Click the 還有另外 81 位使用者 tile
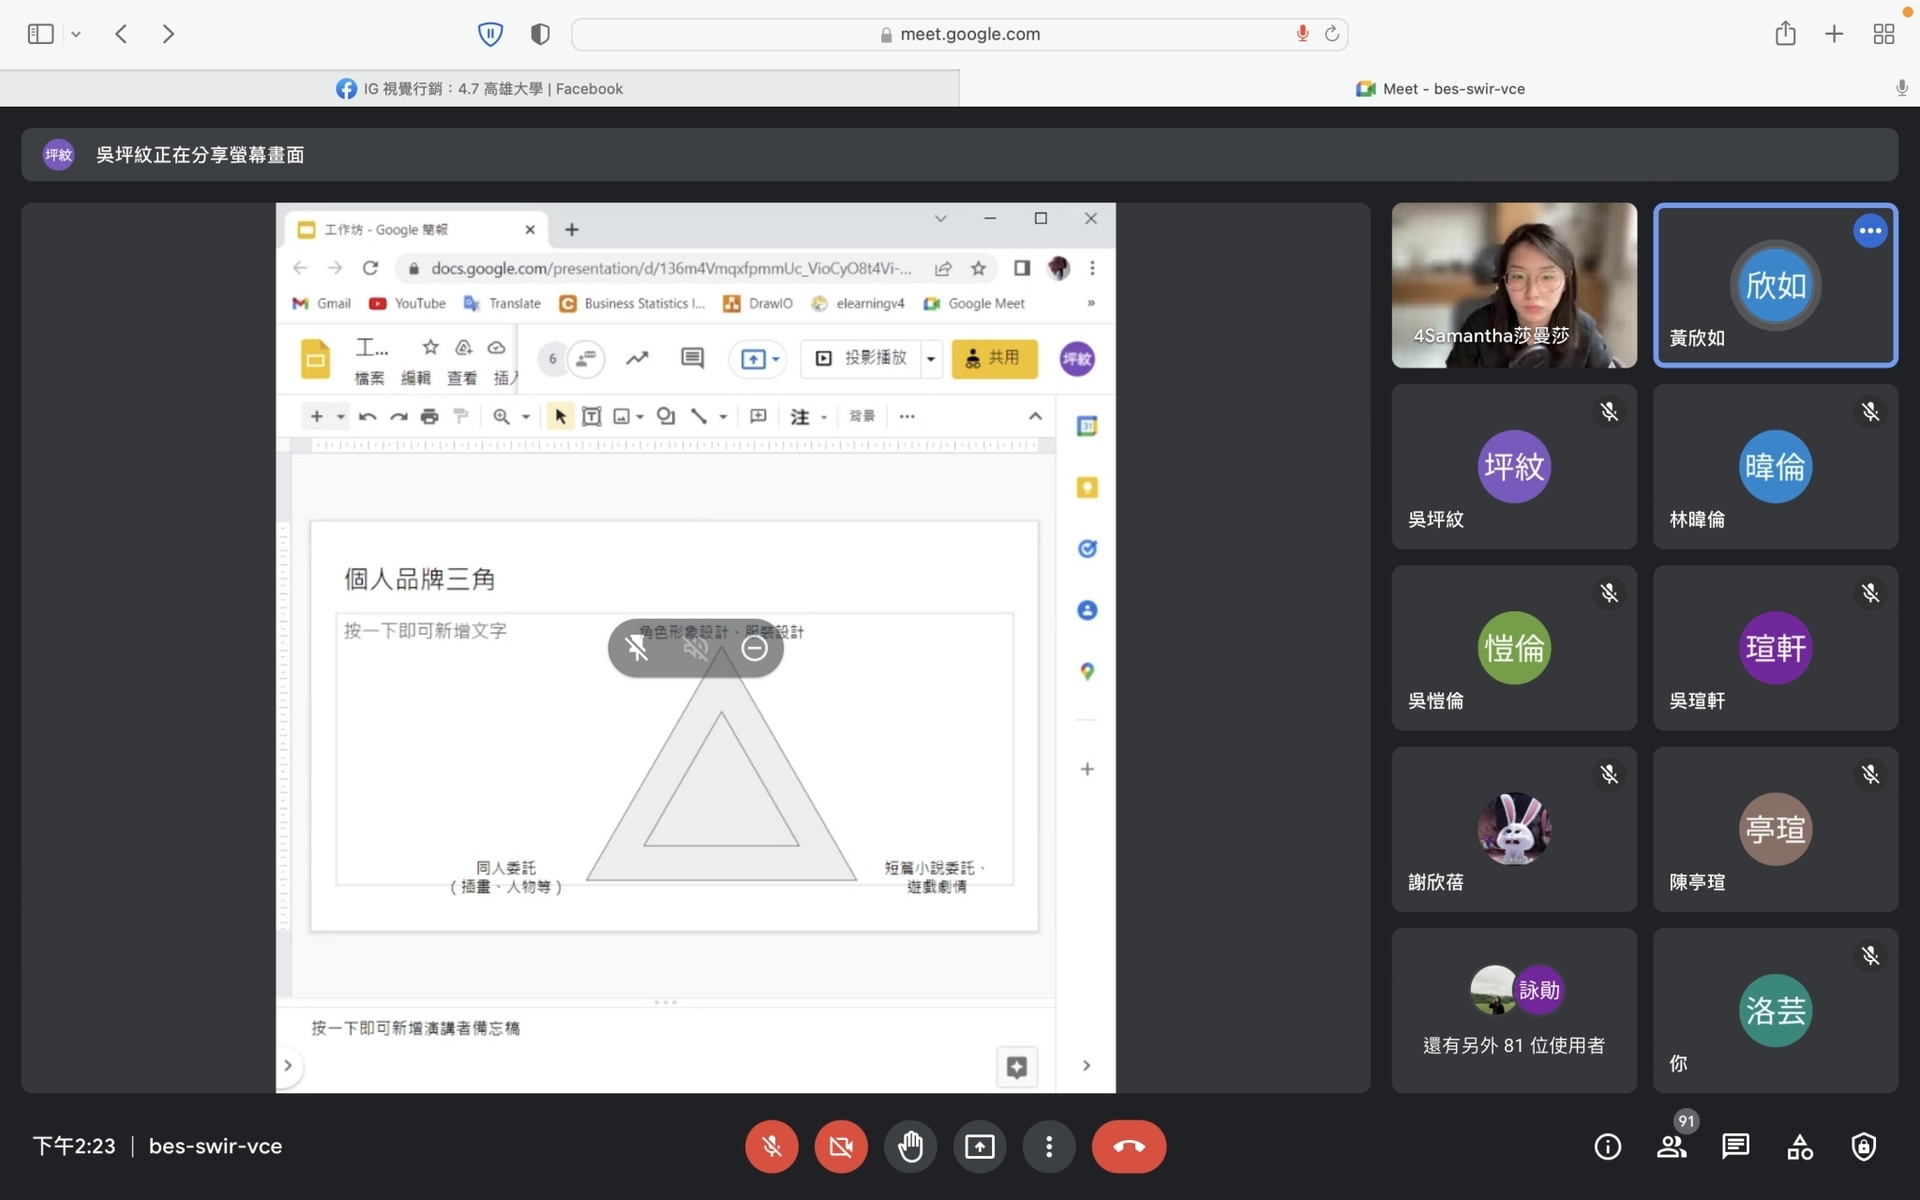 1514,1010
